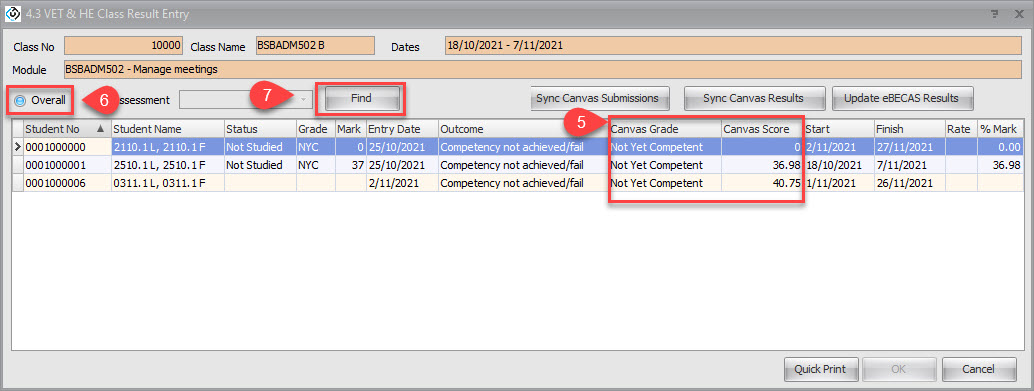The height and width of the screenshot is (391, 1034).
Task: Click Update eBECAS Results button
Action: point(901,98)
